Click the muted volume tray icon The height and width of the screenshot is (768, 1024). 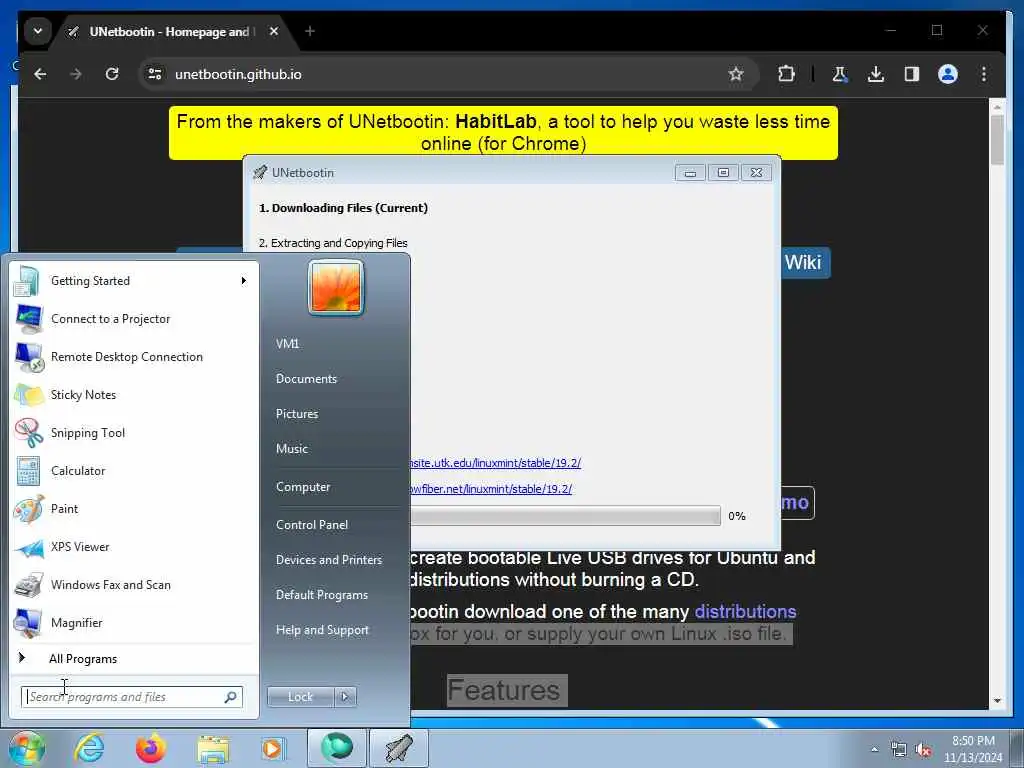click(x=923, y=750)
